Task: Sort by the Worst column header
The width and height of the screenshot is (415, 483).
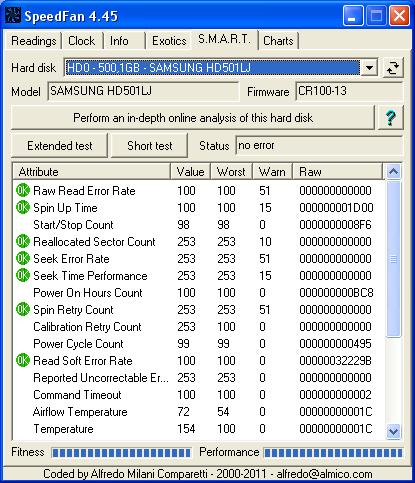Action: (x=231, y=172)
